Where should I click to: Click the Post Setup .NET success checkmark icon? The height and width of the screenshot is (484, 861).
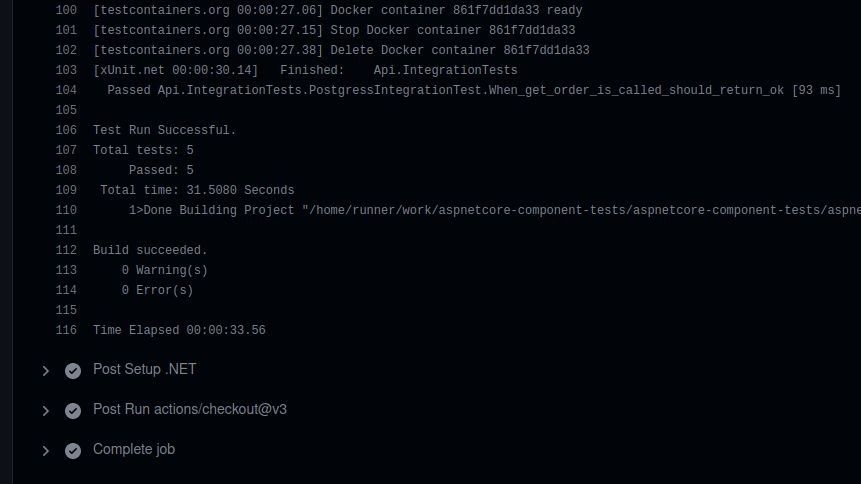73,371
